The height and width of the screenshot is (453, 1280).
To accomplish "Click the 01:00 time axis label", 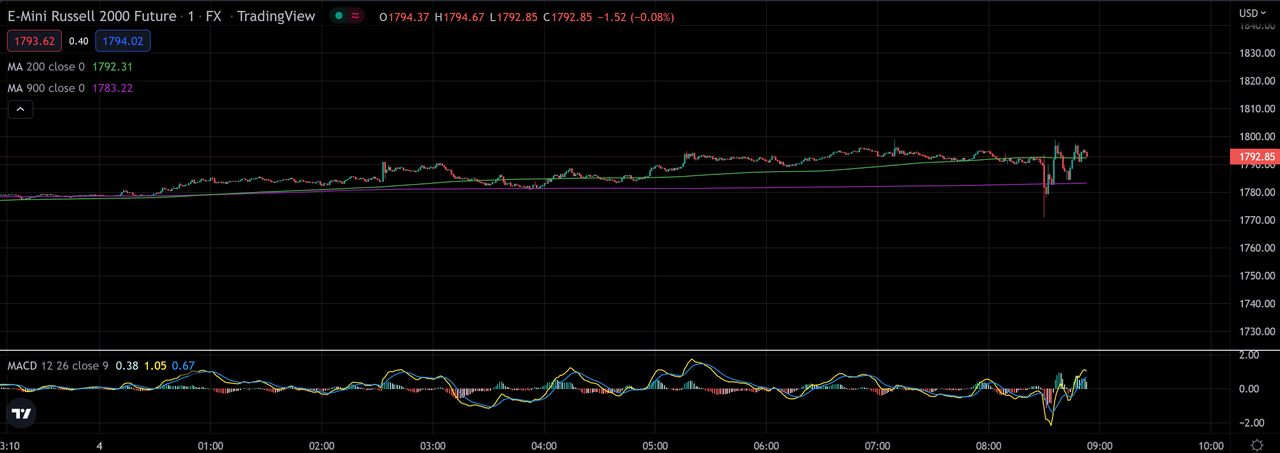I will pos(210,445).
